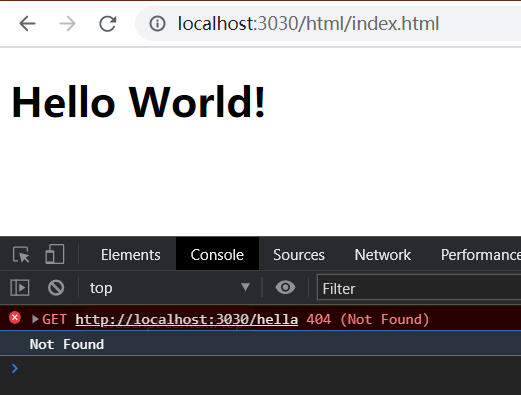Reload the page with the refresh icon
521x395 pixels.
[x=108, y=24]
